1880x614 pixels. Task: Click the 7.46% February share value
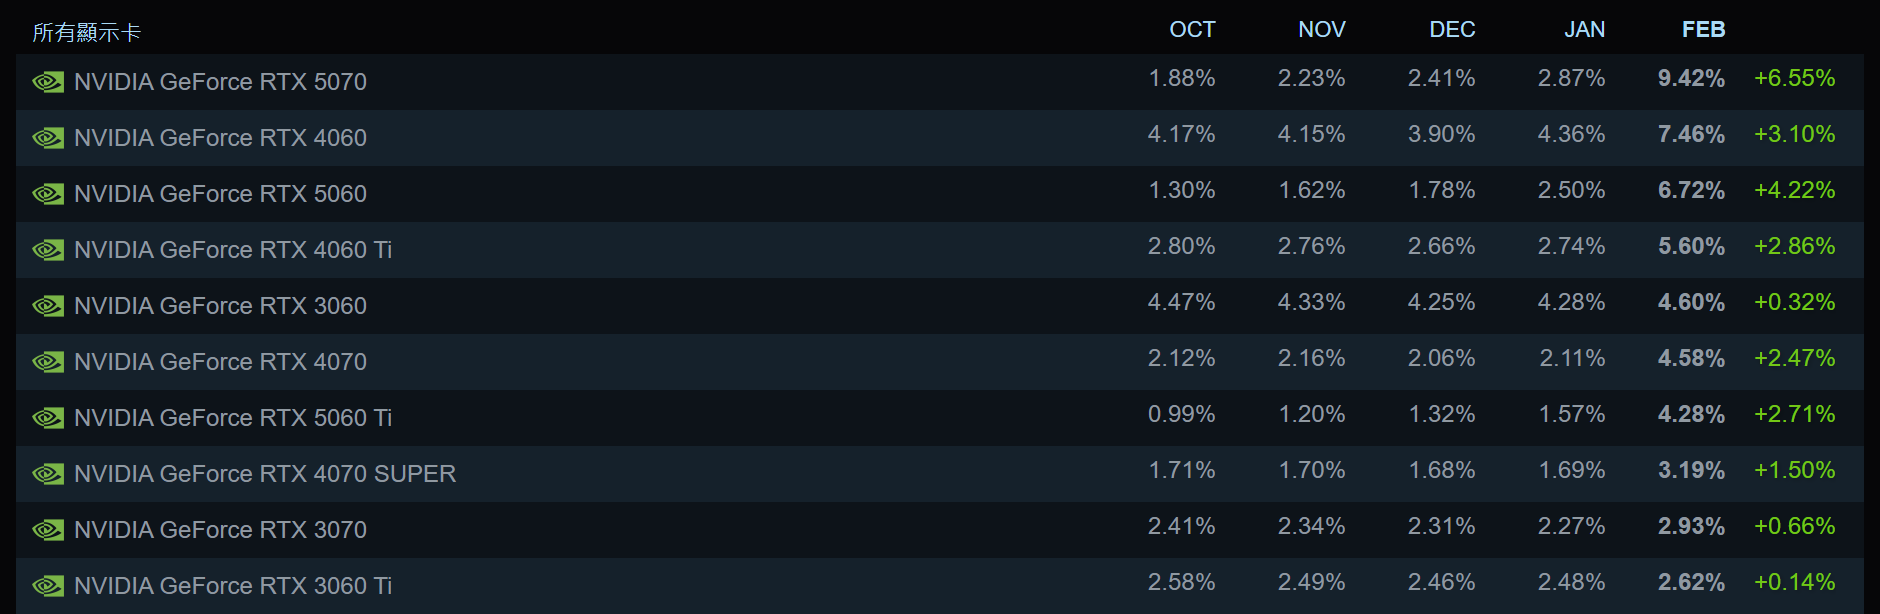(1691, 134)
